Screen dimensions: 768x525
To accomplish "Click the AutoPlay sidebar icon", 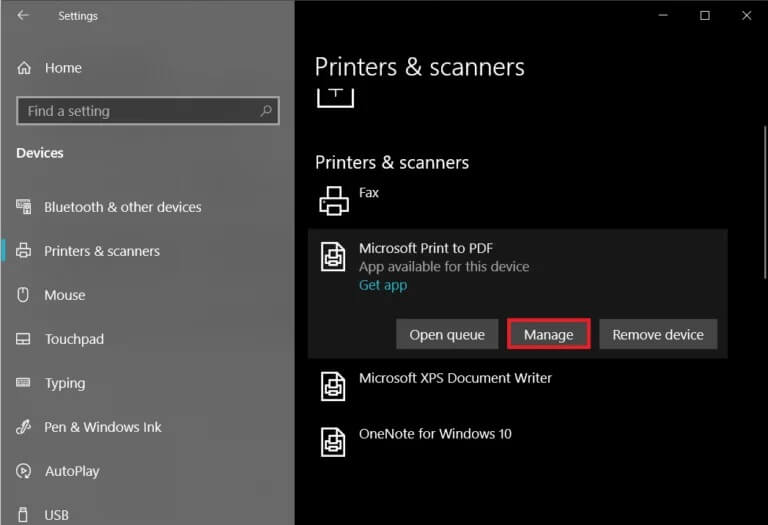I will 23,471.
